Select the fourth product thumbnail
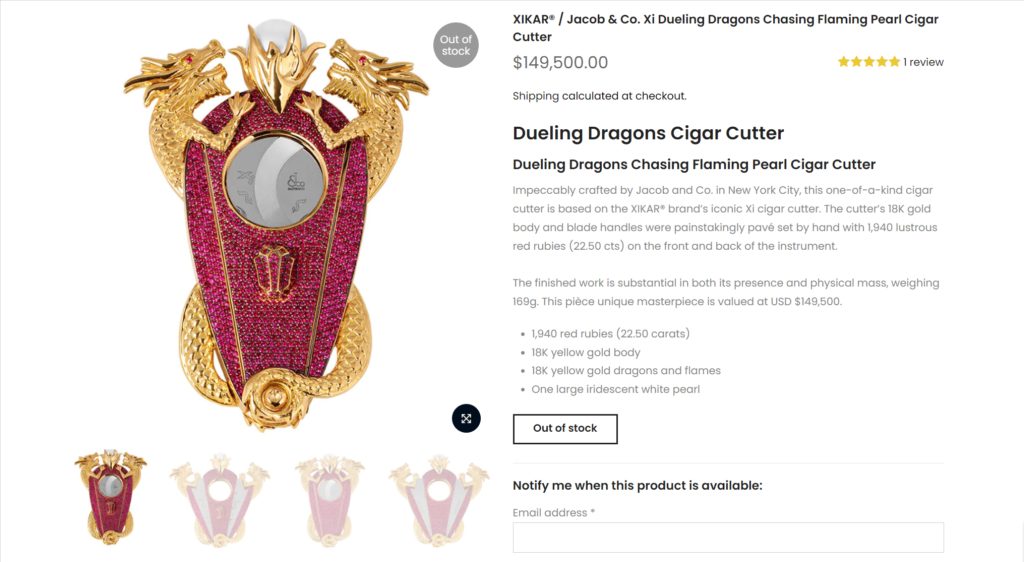The height and width of the screenshot is (562, 1024). [439, 500]
